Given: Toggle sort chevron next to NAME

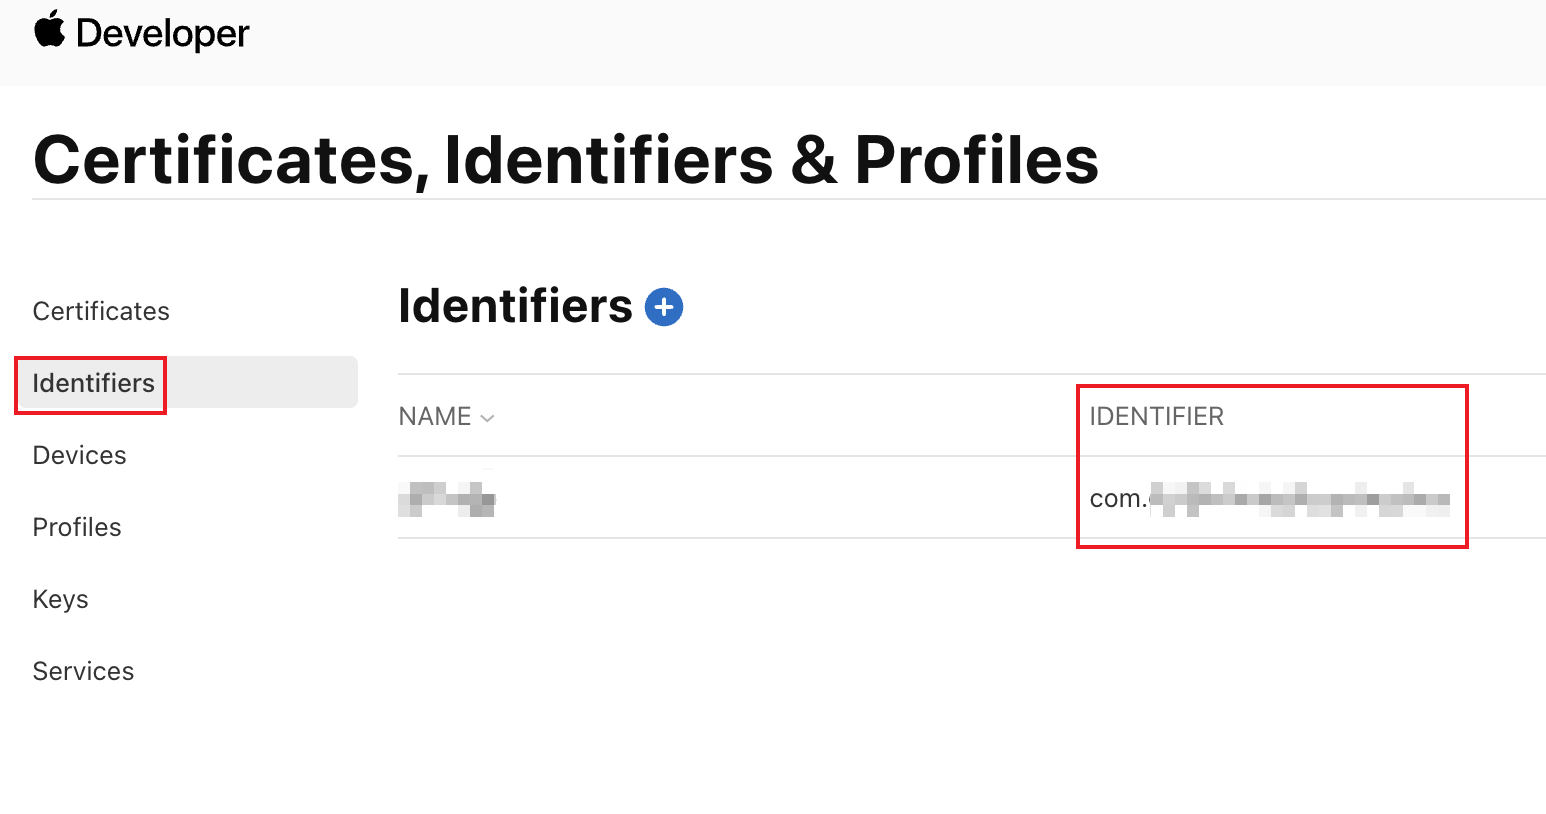Looking at the screenshot, I should click(x=487, y=418).
